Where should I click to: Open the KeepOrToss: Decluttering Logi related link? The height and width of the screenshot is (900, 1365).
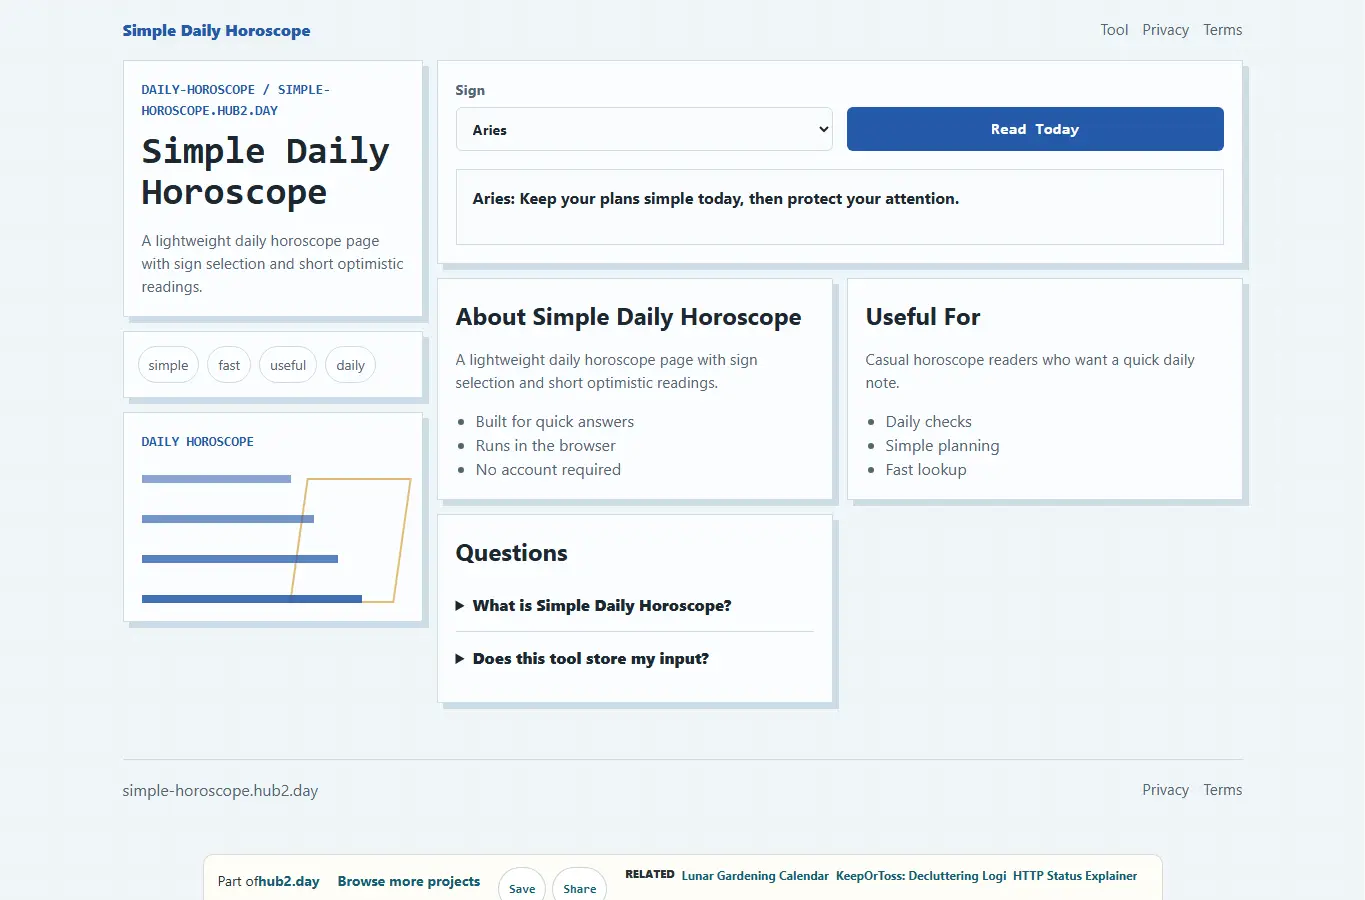[921, 876]
